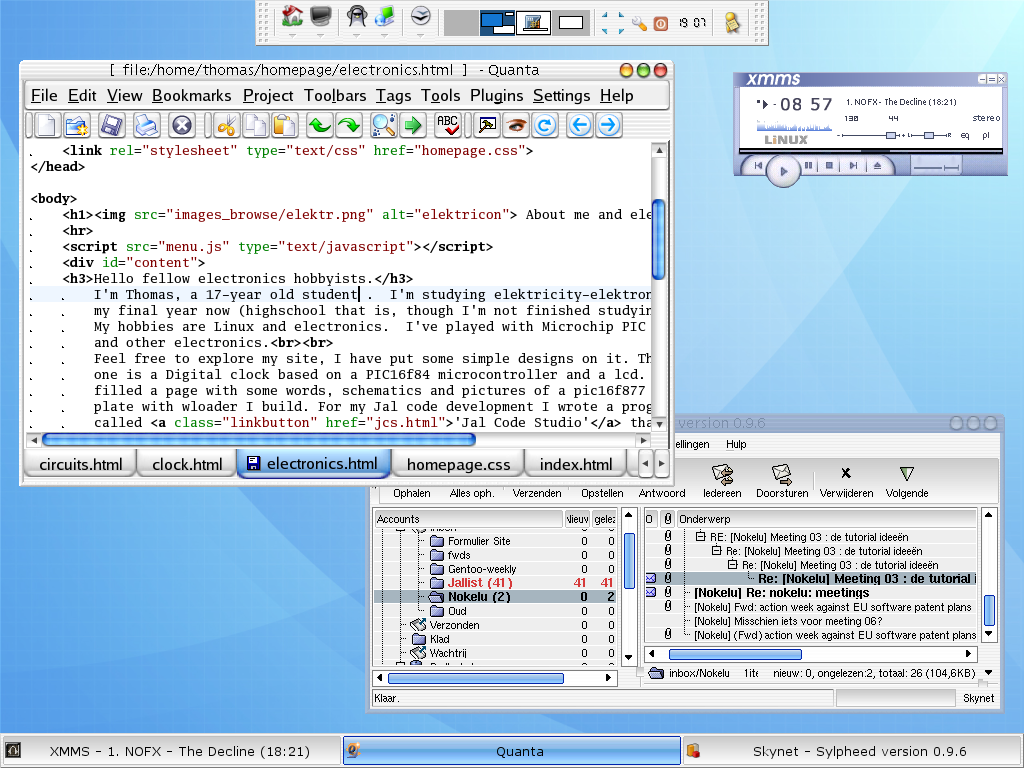Open the arrow menu under the globe icon
Image resolution: width=1024 pixels, height=768 pixels.
click(x=385, y=35)
